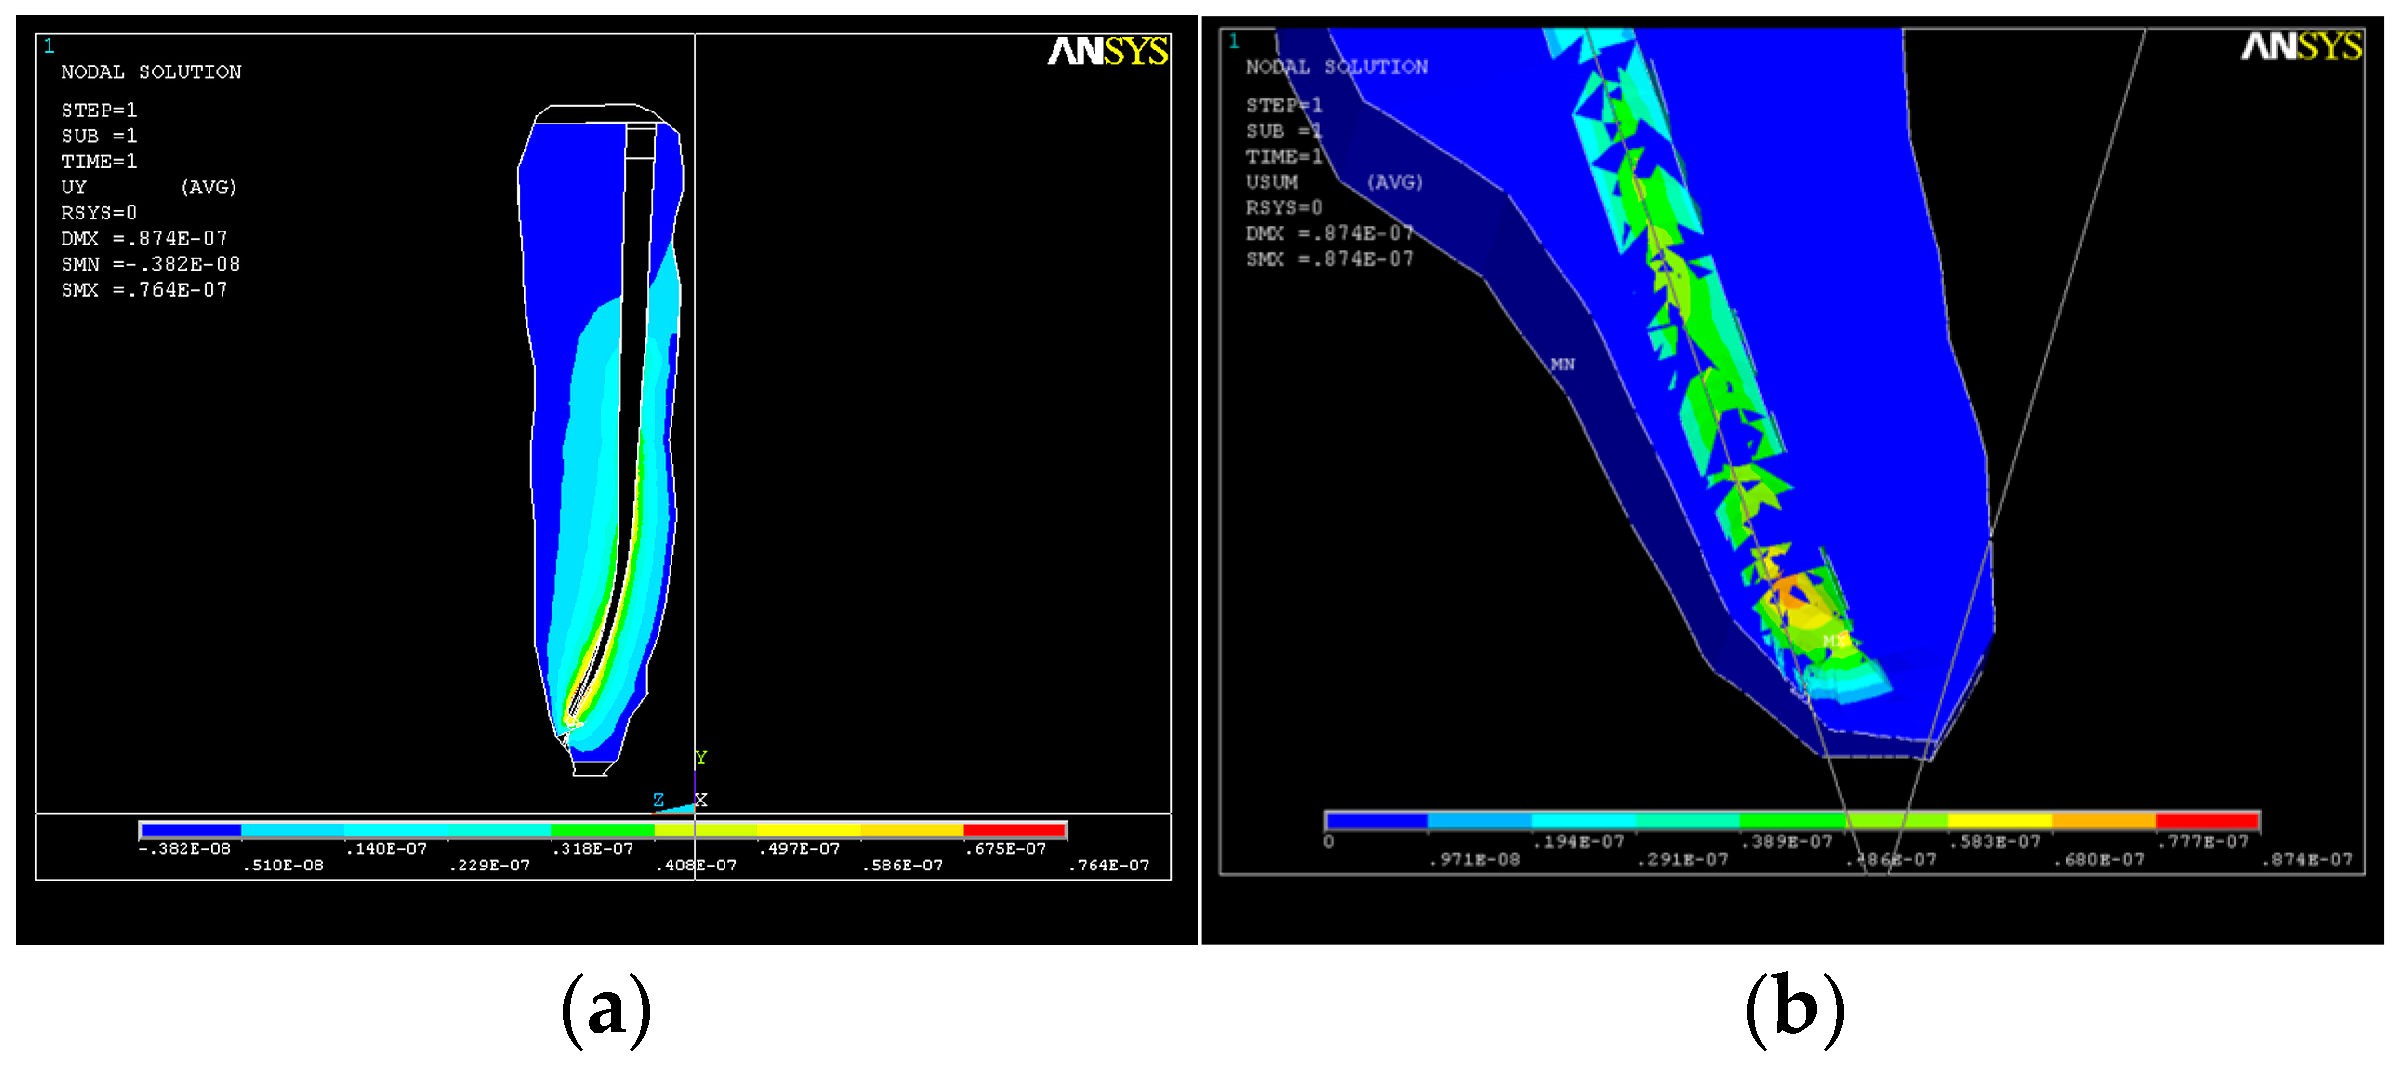Select the MX maximum marker in panel (b)
Screen dimensions: 2401x1066
(x=1835, y=640)
